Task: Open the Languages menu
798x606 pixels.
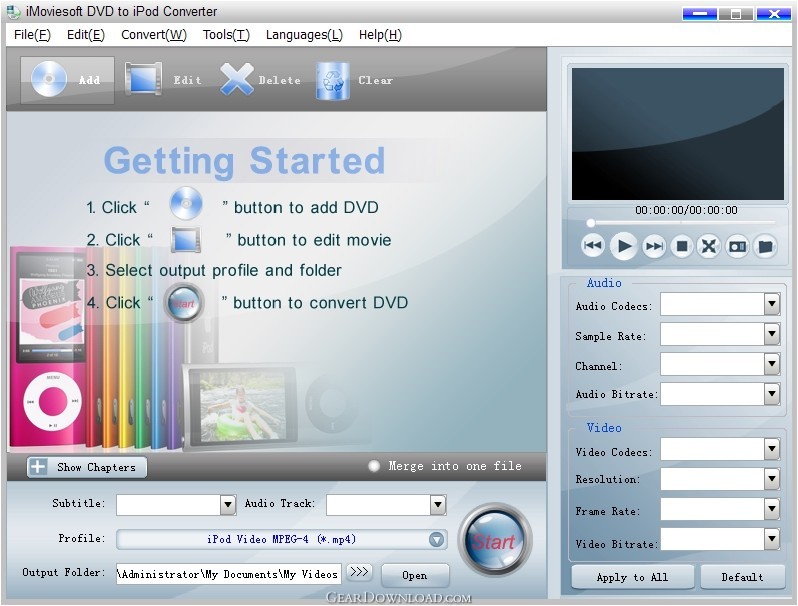Action: tap(304, 35)
